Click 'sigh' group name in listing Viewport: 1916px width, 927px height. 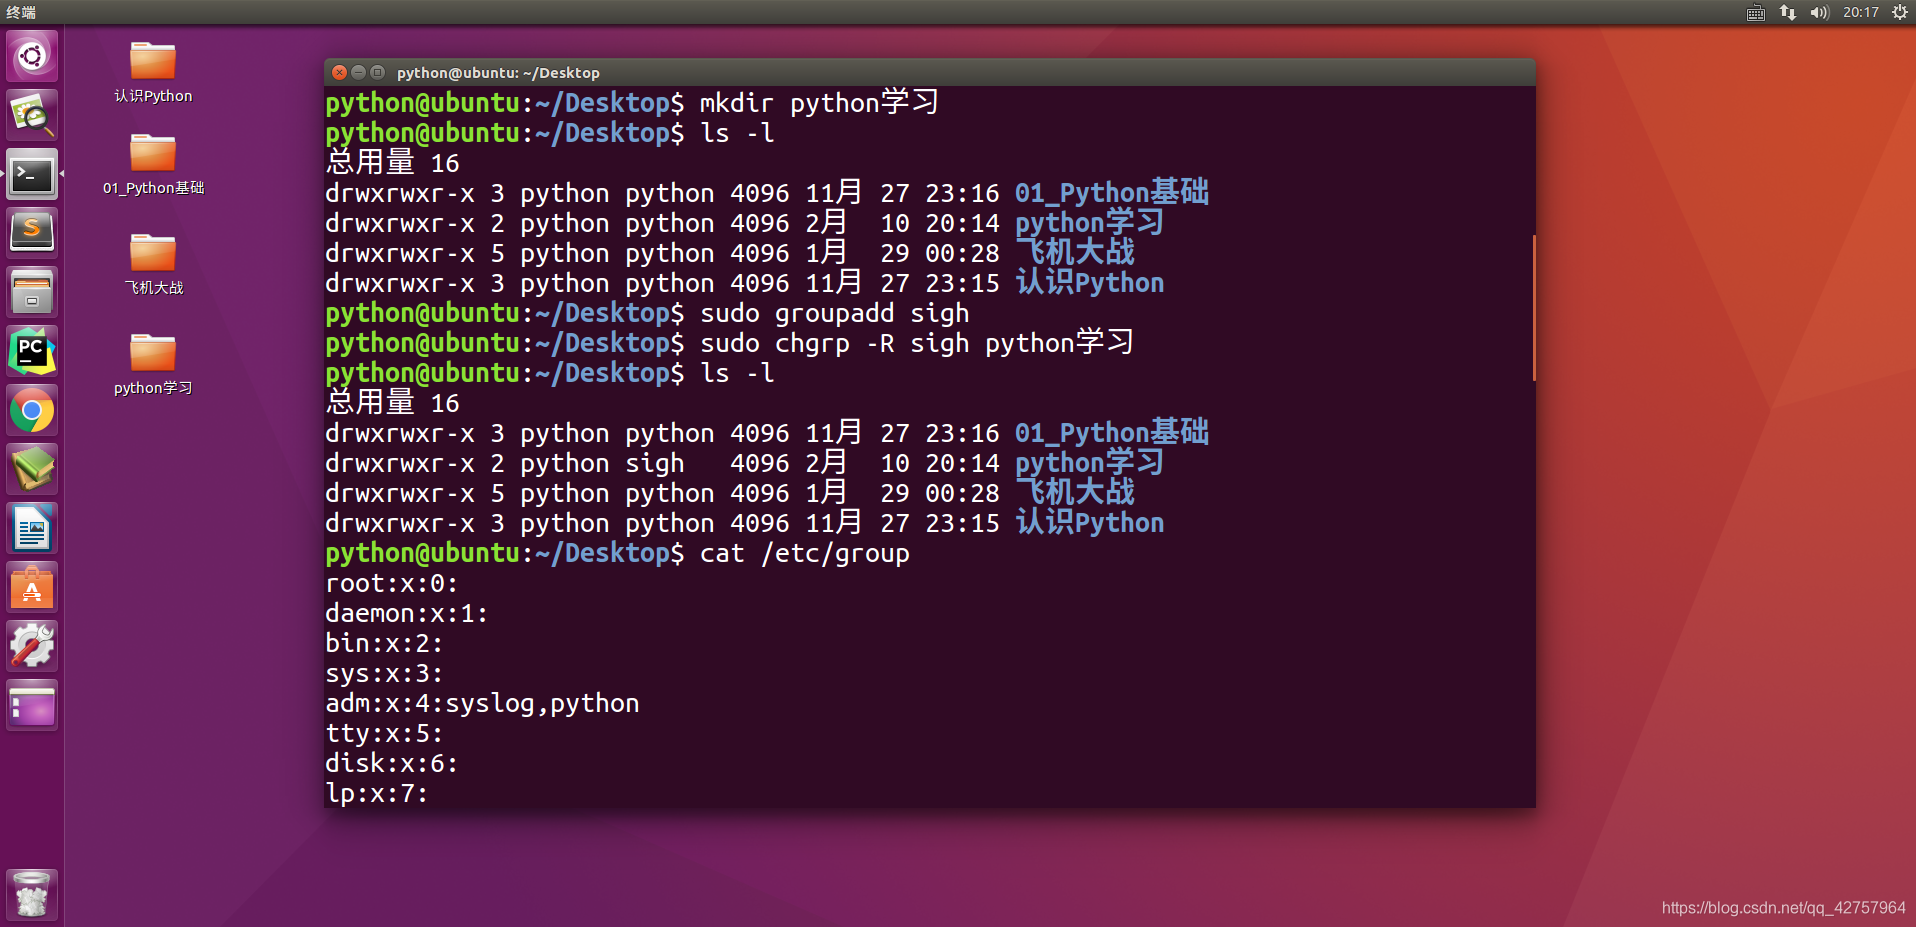[x=655, y=463]
